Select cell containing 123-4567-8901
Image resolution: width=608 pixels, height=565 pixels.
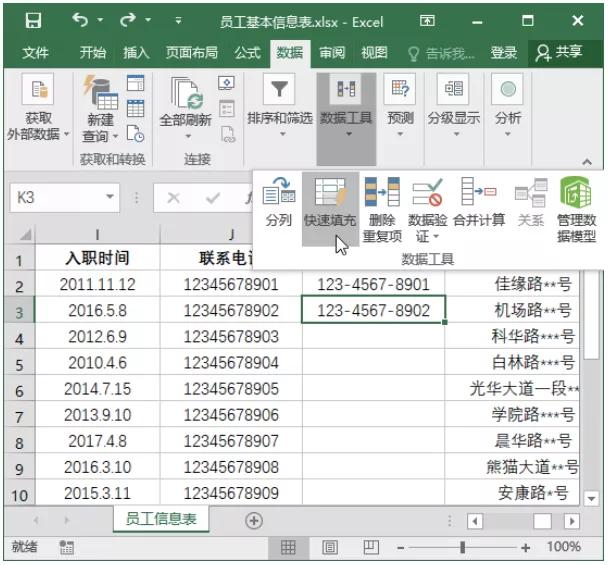pyautogui.click(x=373, y=284)
